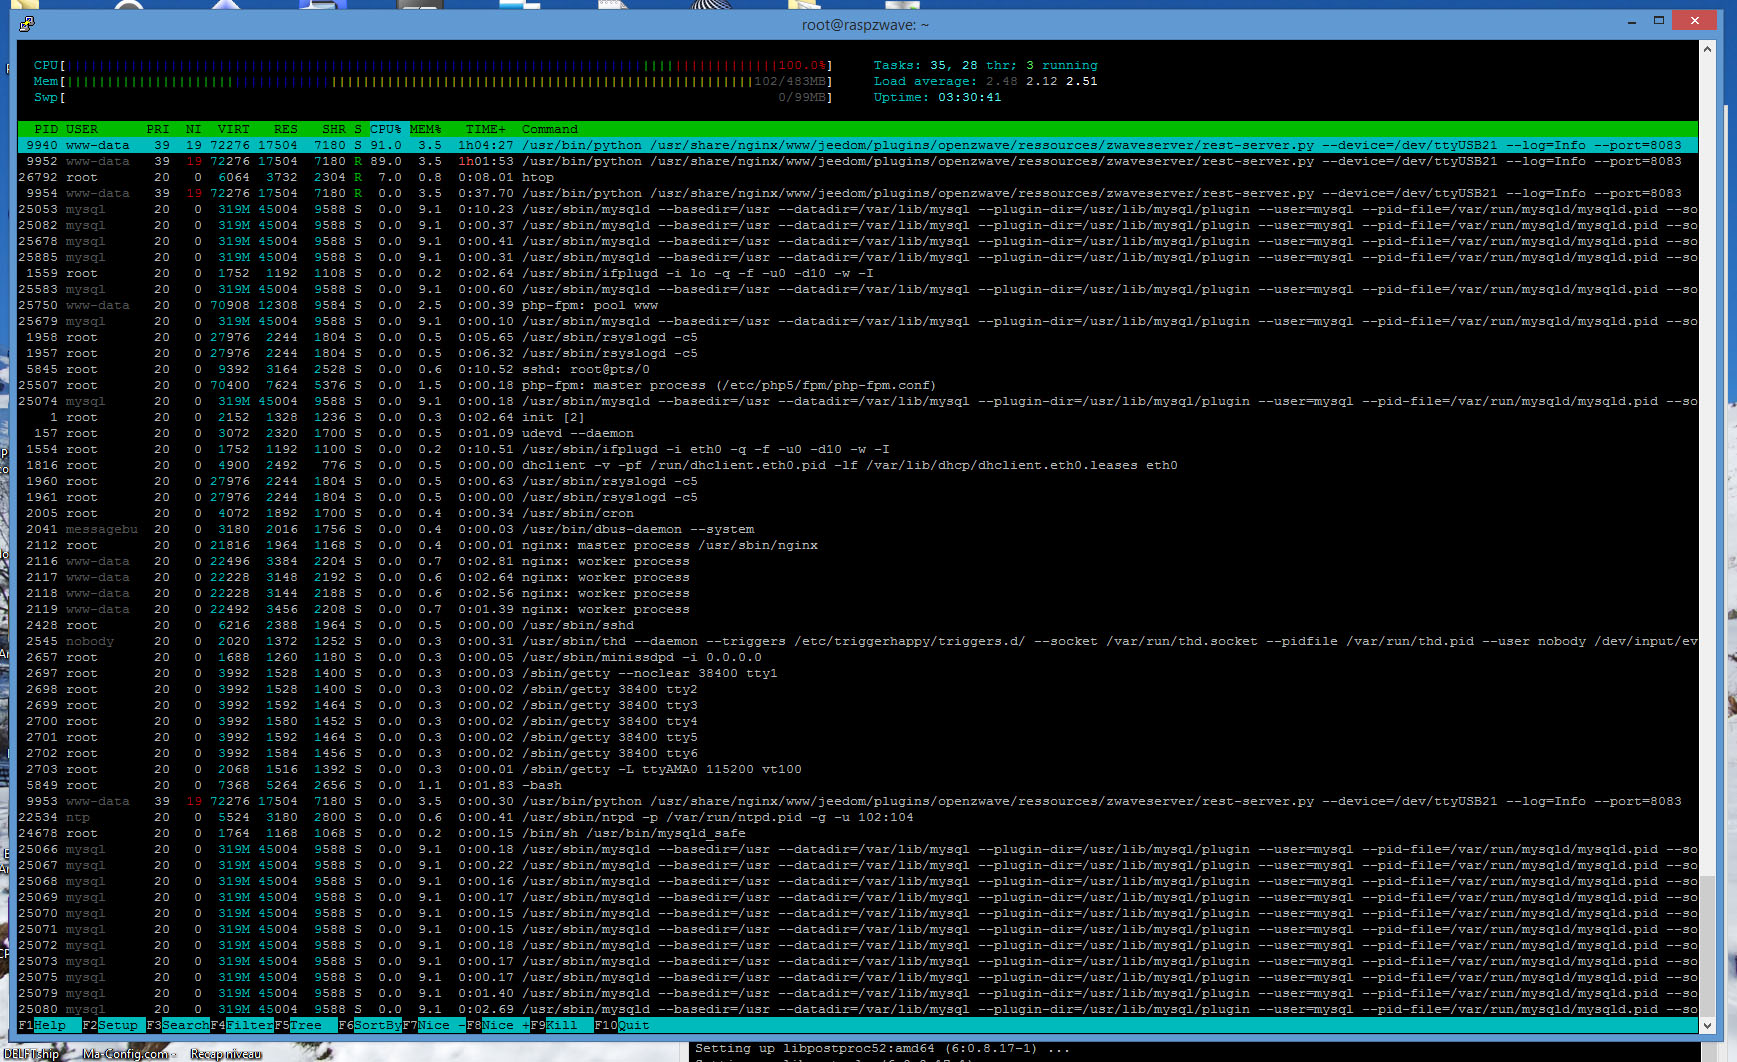Select the htop process row 26792
The width and height of the screenshot is (1737, 1062).
tap(857, 177)
